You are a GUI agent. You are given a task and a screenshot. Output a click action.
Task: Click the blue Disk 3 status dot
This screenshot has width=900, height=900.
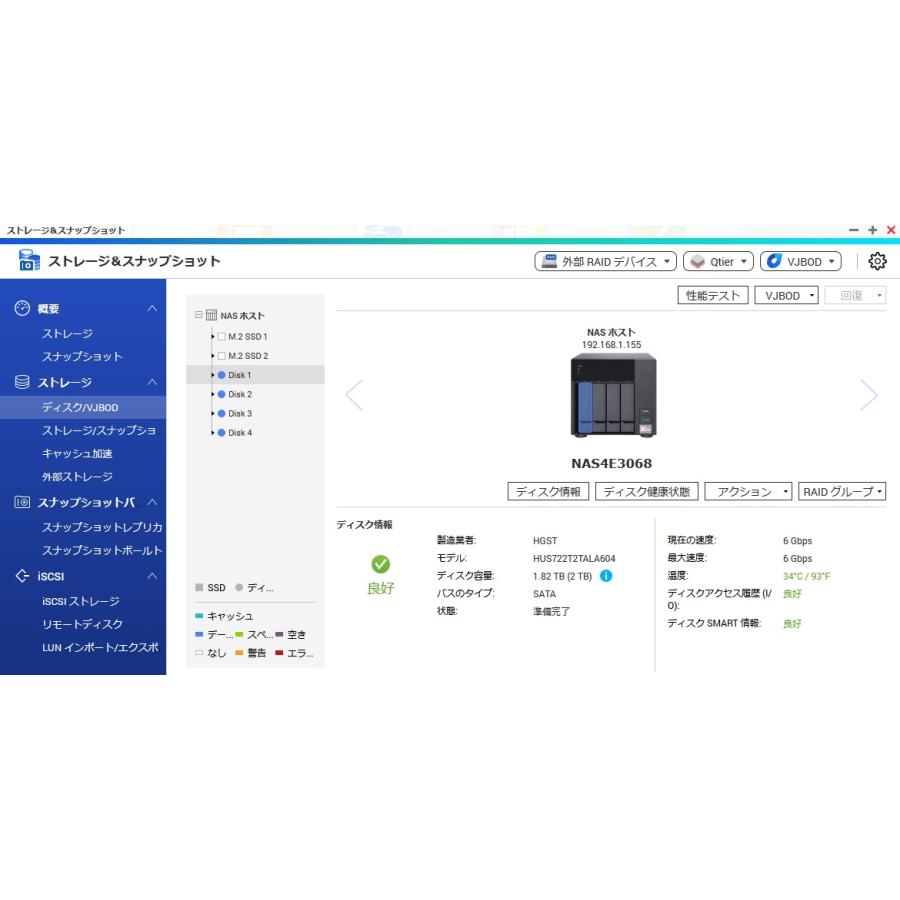(222, 413)
